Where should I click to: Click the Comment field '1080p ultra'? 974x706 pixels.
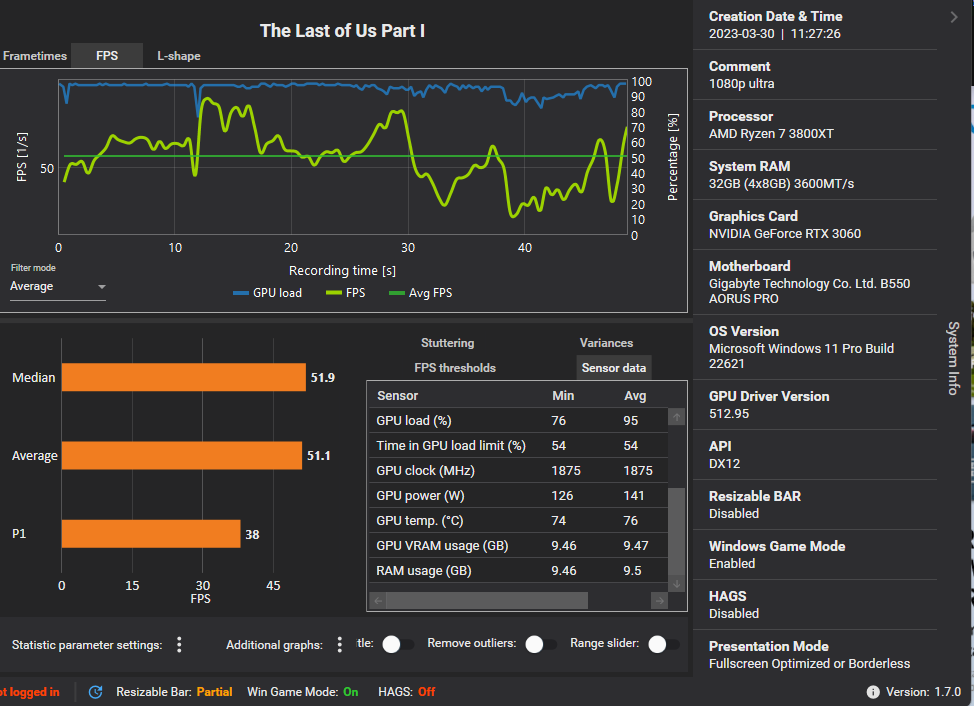[x=742, y=84]
